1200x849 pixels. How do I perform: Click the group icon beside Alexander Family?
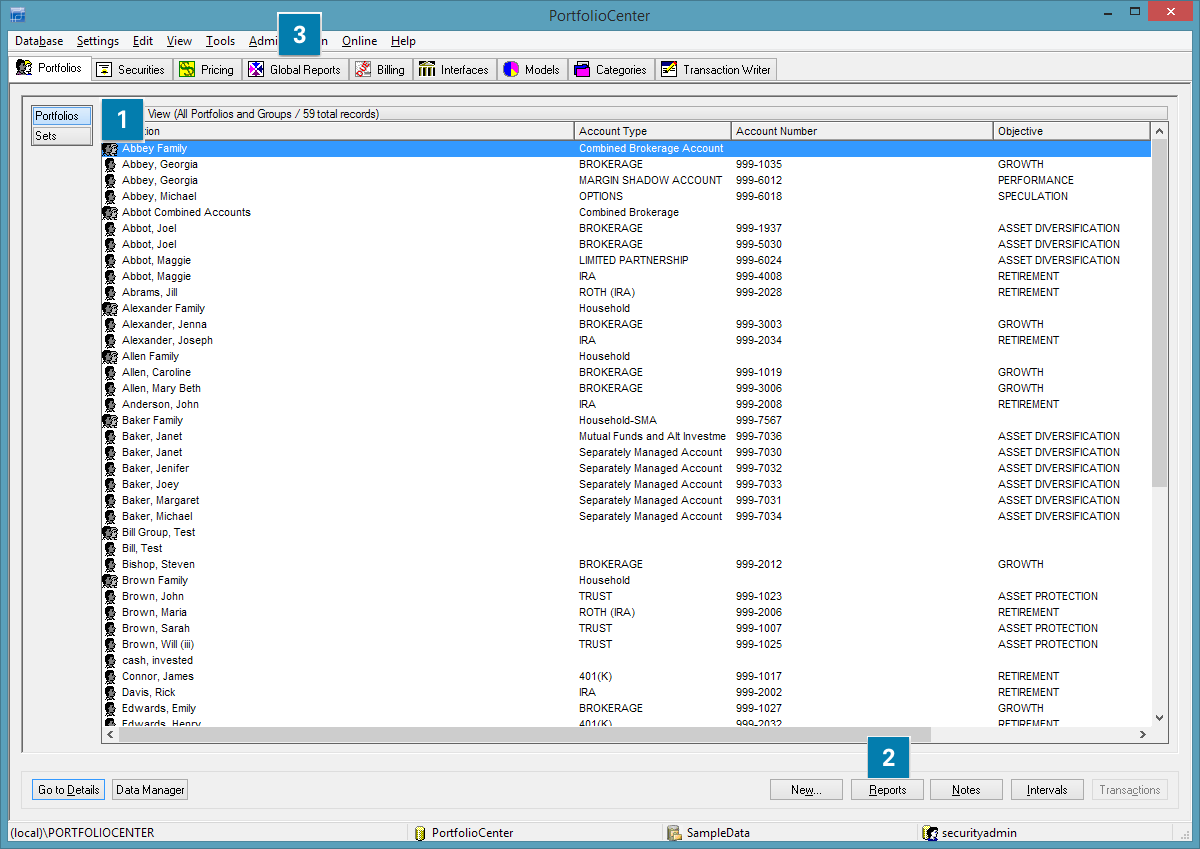pos(110,308)
